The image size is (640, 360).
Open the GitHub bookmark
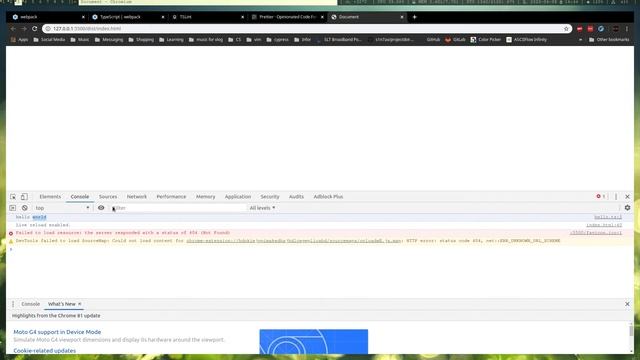tap(433, 40)
